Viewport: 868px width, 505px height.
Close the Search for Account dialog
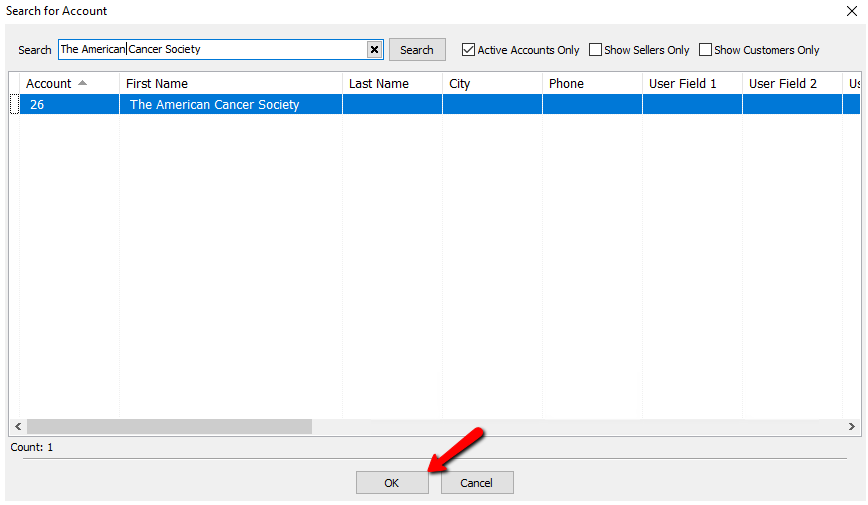tap(851, 11)
